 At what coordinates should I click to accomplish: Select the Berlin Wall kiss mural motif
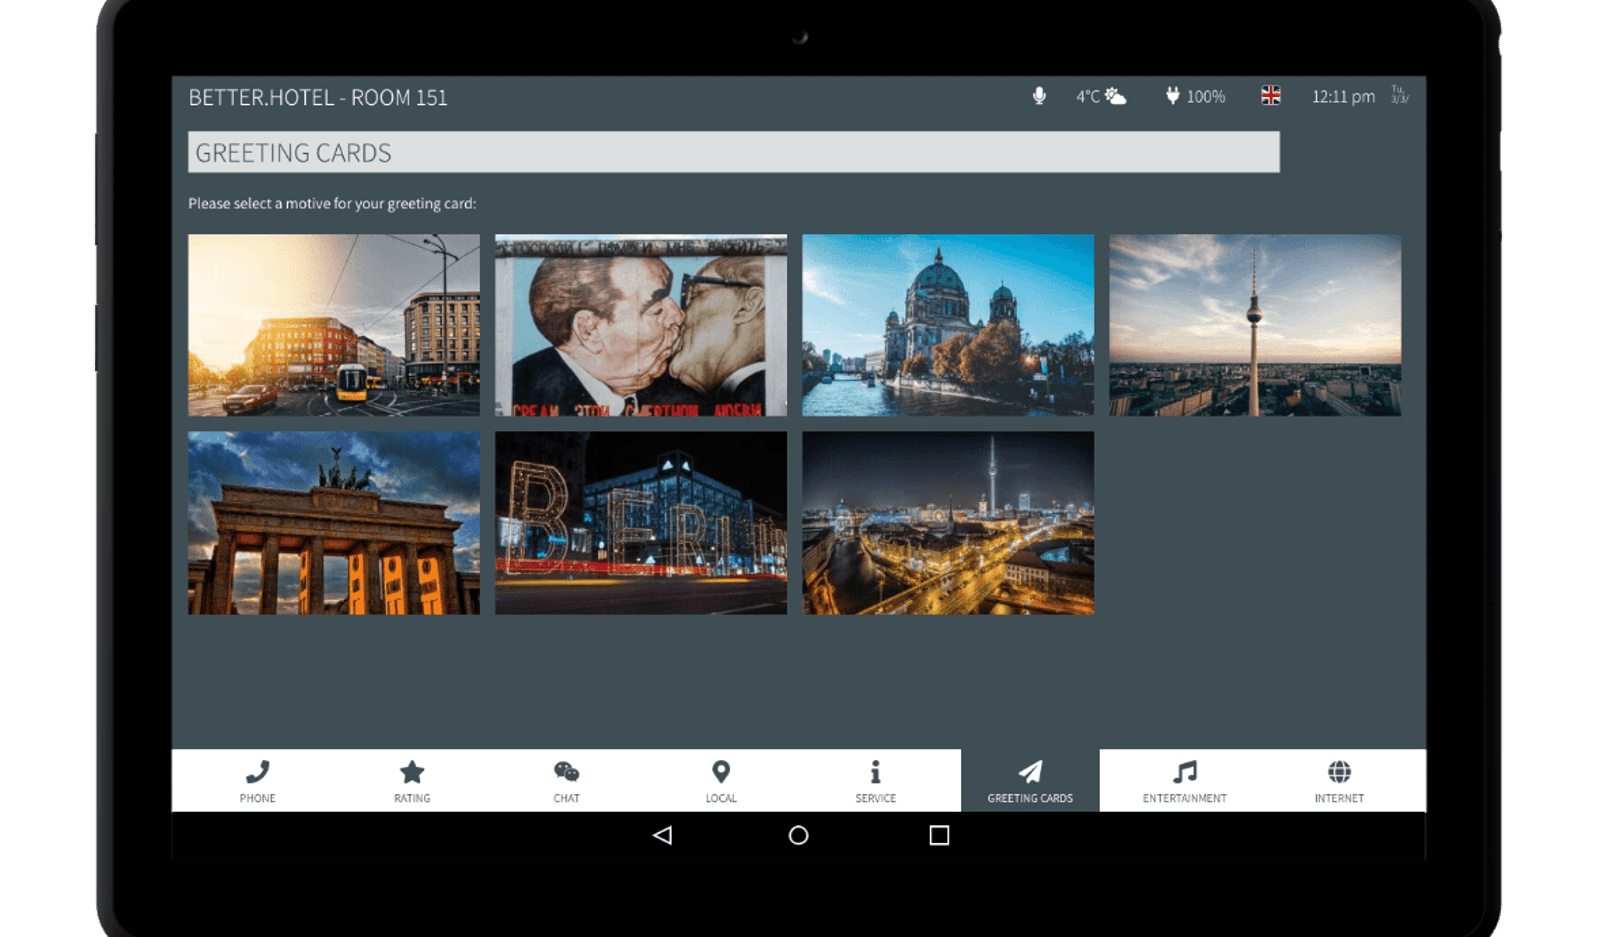tap(641, 325)
